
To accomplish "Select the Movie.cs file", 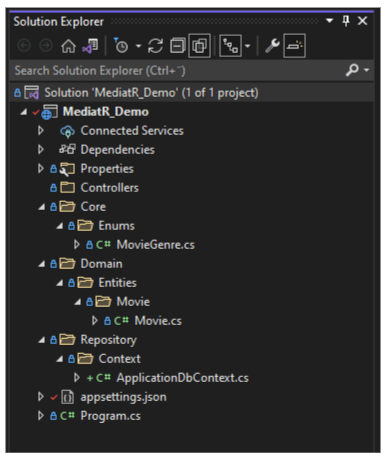I will [x=158, y=321].
